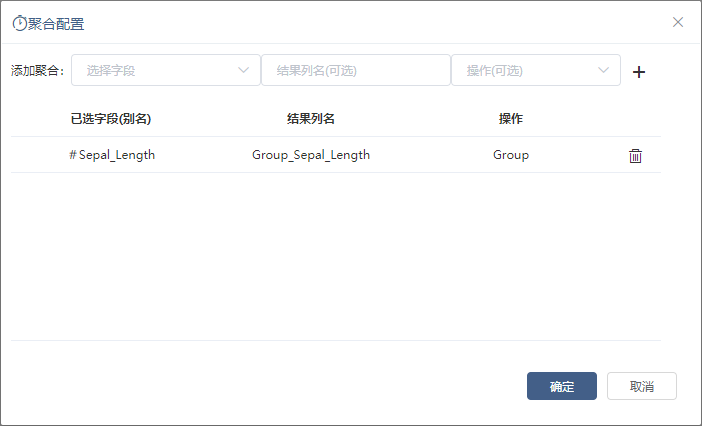Open the 选择字段 dropdown
Screen dimensions: 702x426
pyautogui.click(x=166, y=70)
